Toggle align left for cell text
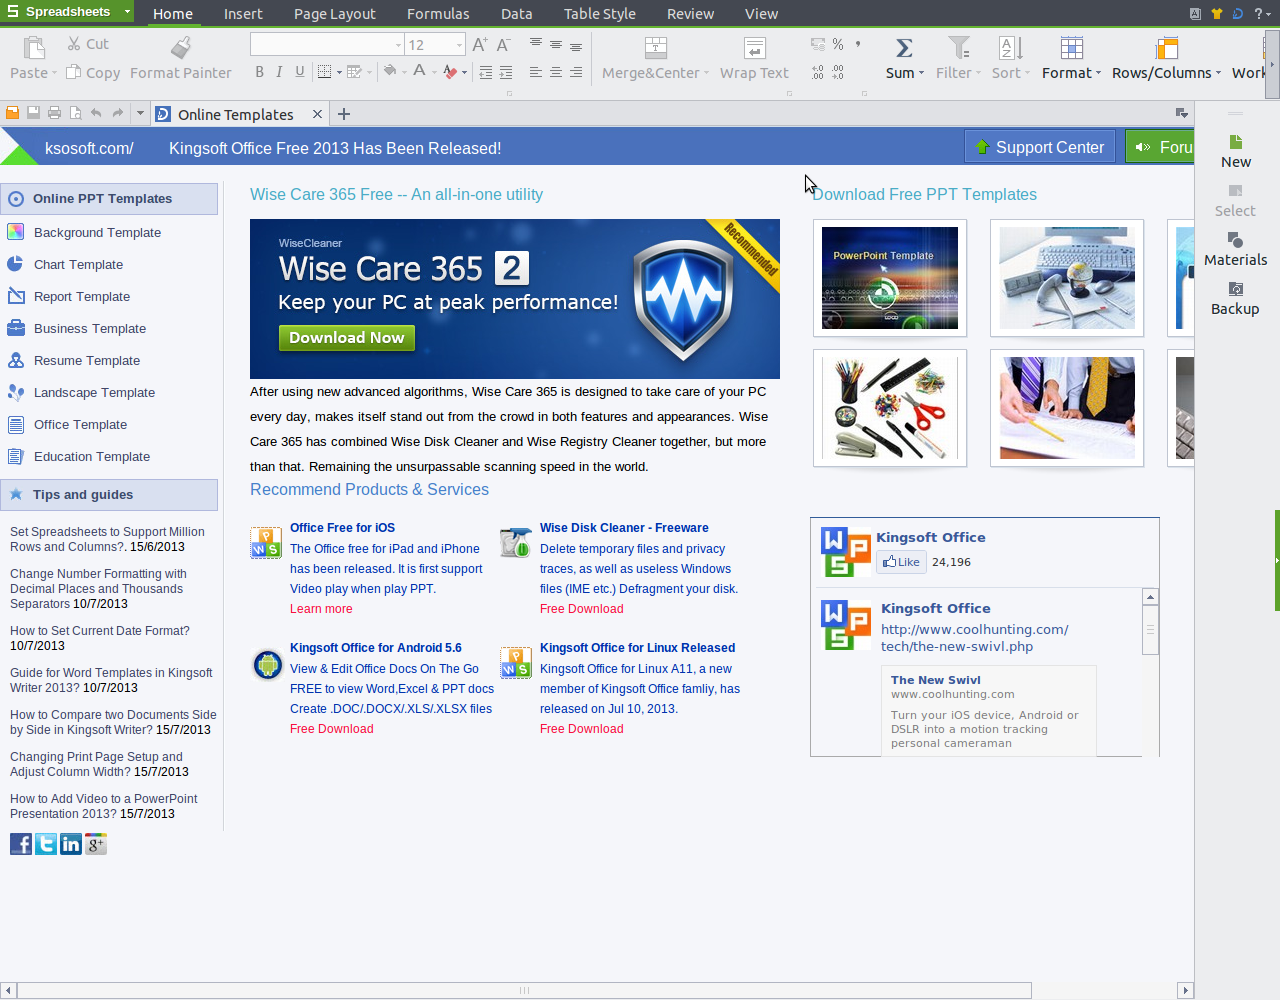The height and width of the screenshot is (1000, 1280). (535, 72)
